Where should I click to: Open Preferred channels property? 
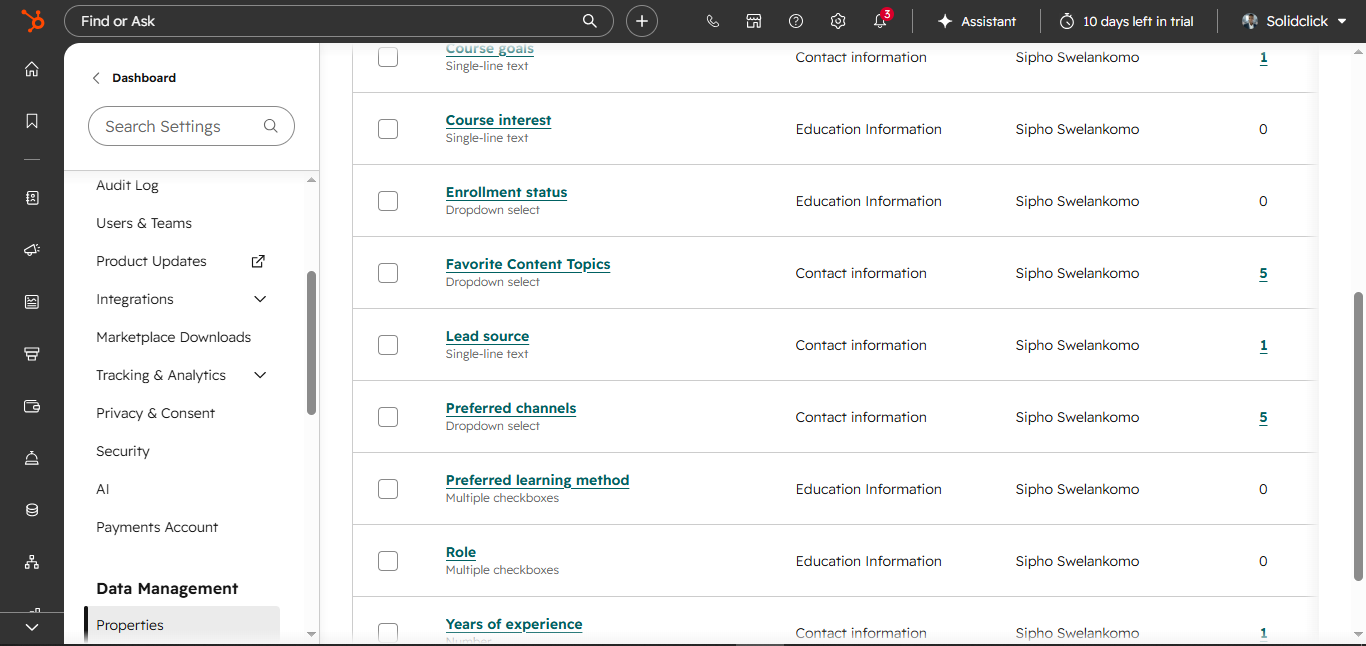(511, 408)
